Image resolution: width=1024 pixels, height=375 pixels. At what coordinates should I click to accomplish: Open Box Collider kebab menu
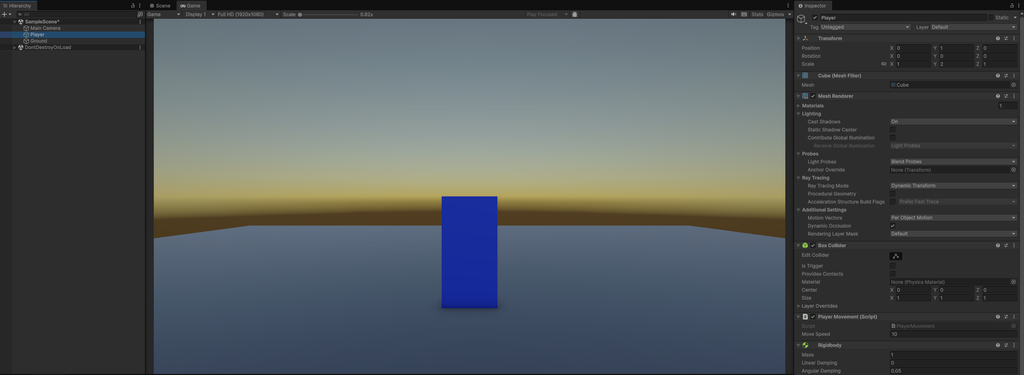pyautogui.click(x=1014, y=246)
